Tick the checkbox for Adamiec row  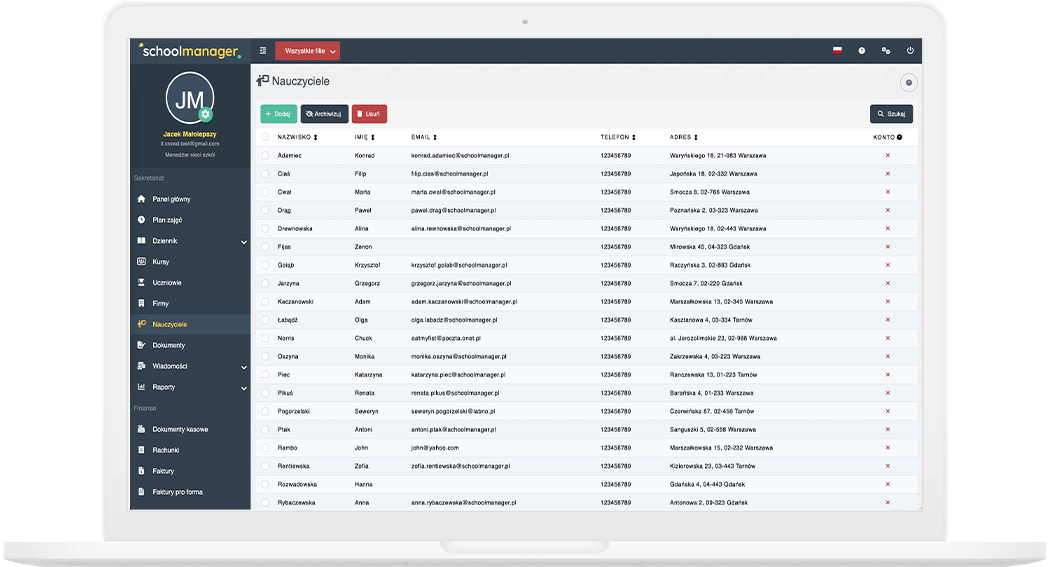(x=265, y=156)
